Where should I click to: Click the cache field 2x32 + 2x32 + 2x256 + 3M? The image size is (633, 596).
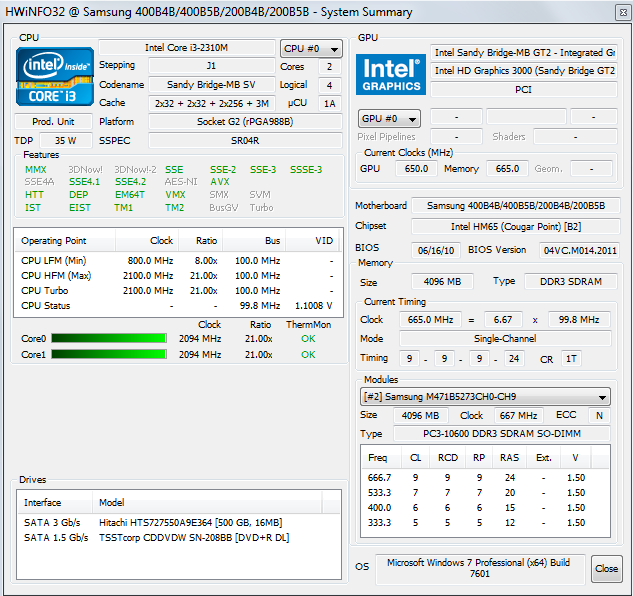click(212, 103)
